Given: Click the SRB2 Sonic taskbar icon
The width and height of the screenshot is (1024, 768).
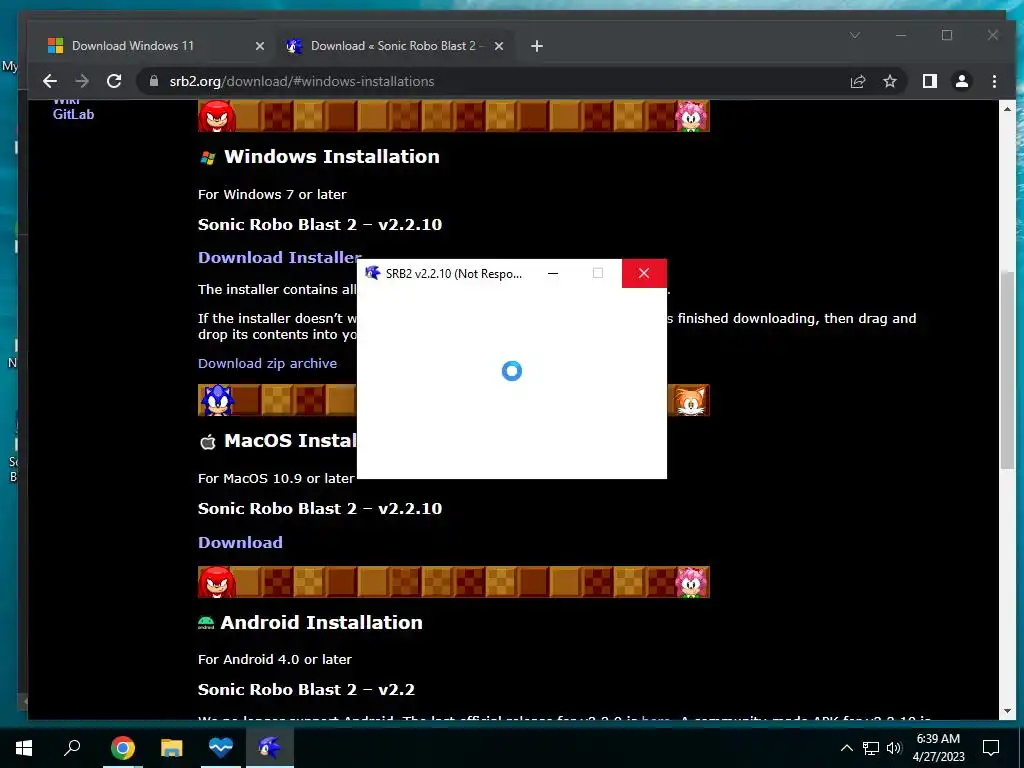Looking at the screenshot, I should click(x=270, y=747).
